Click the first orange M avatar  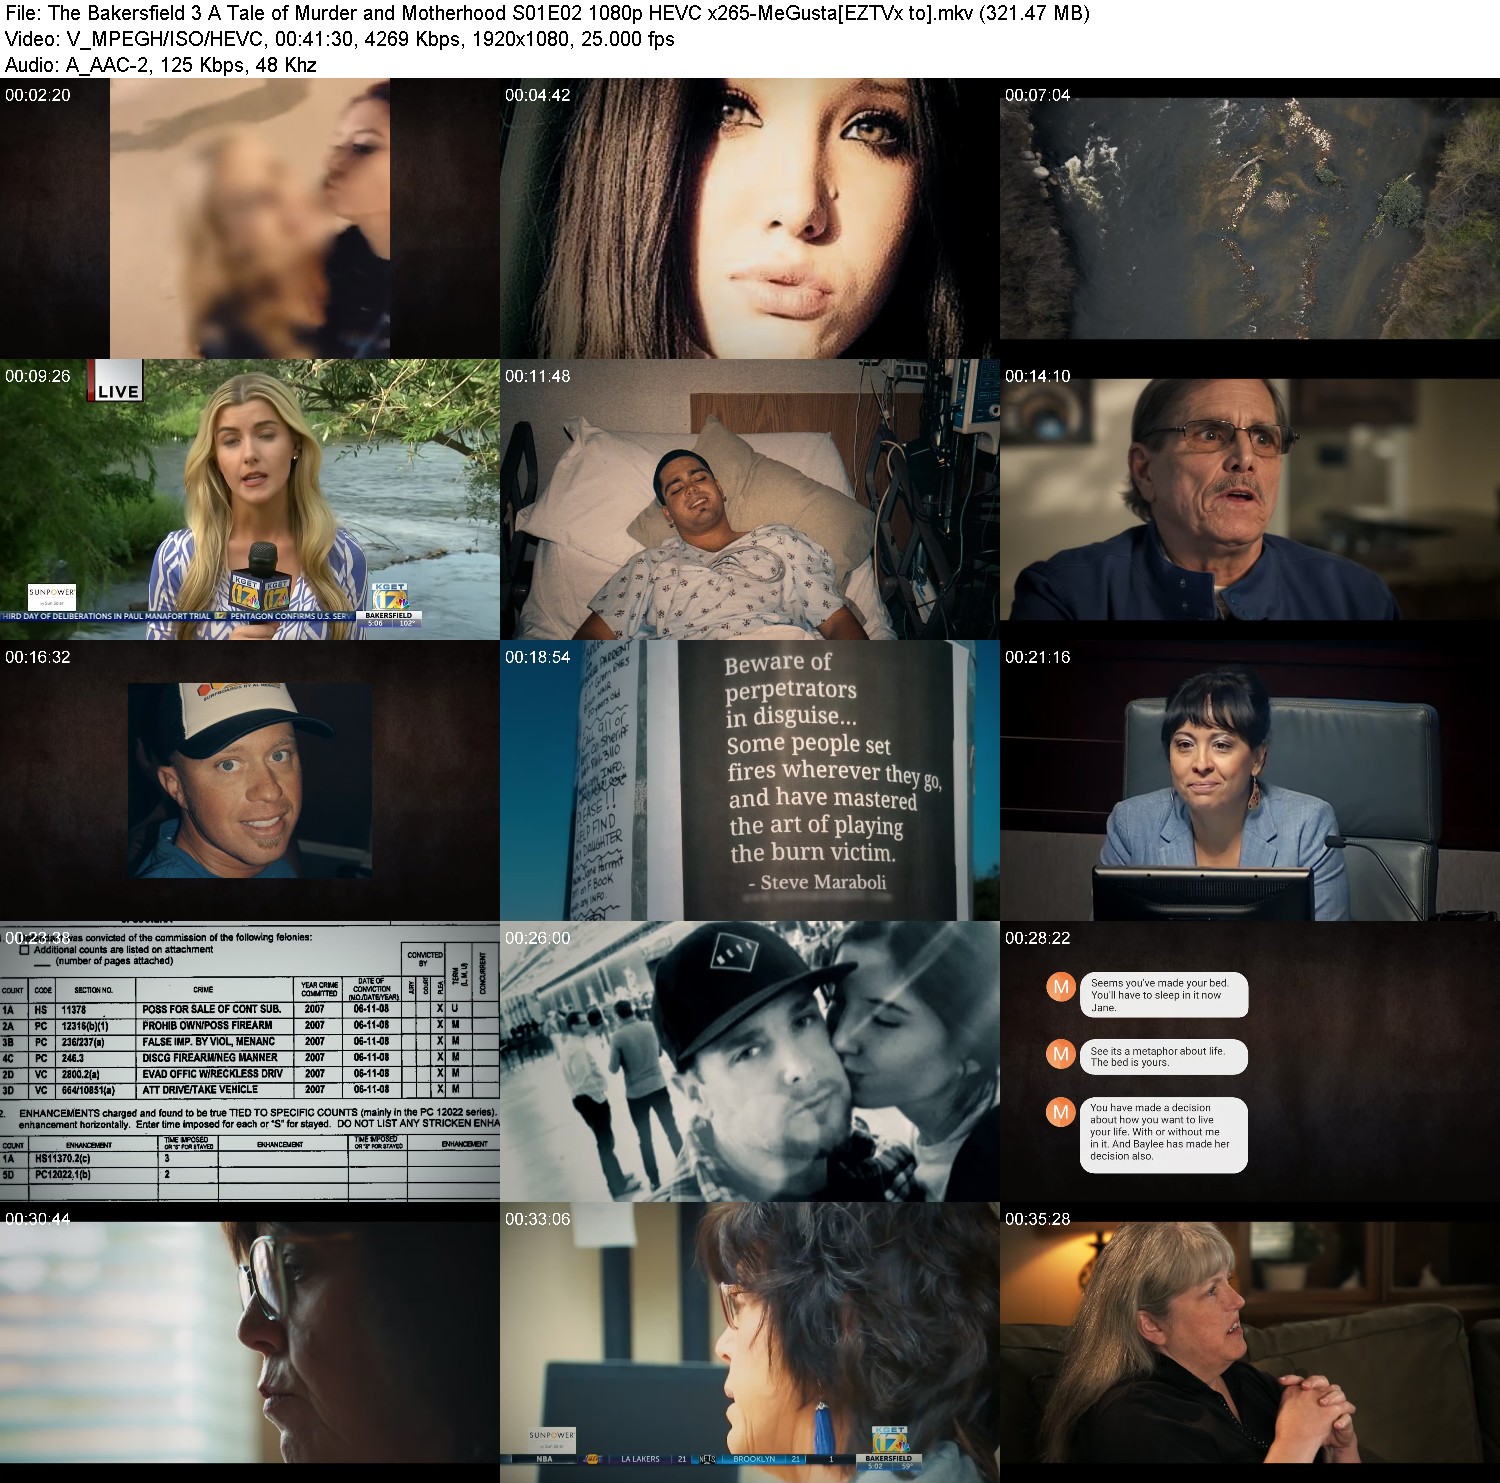coord(1060,987)
